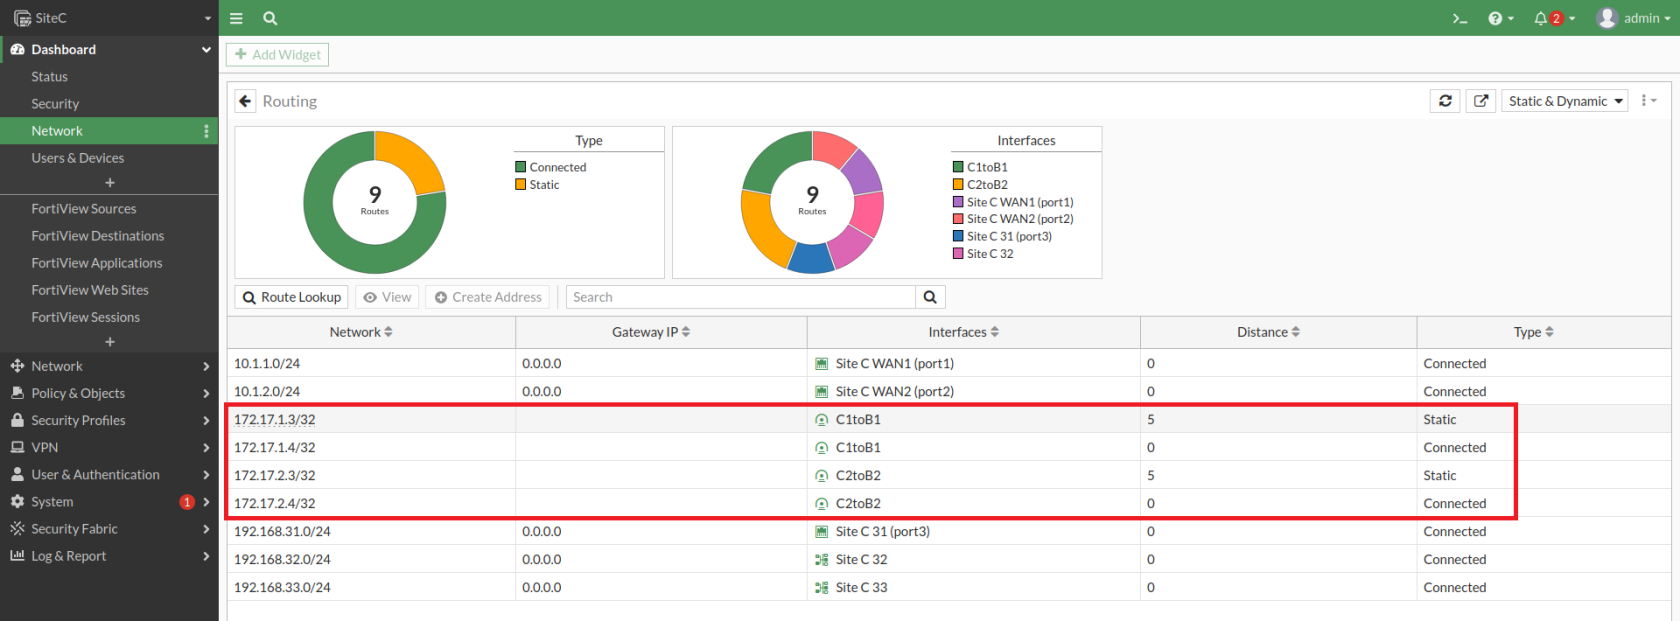Click the routing Search input field
Viewport: 1680px width, 621px height.
pos(741,297)
